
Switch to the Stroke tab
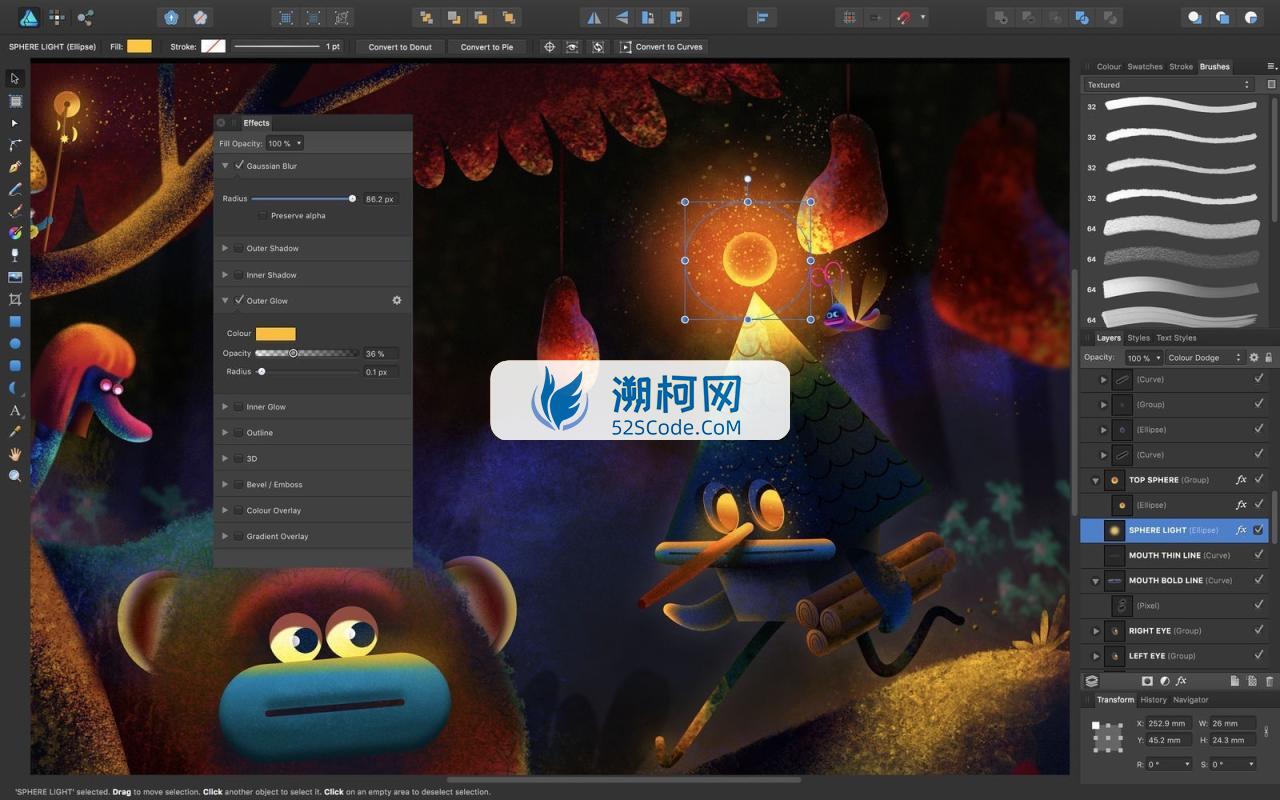[x=1181, y=67]
